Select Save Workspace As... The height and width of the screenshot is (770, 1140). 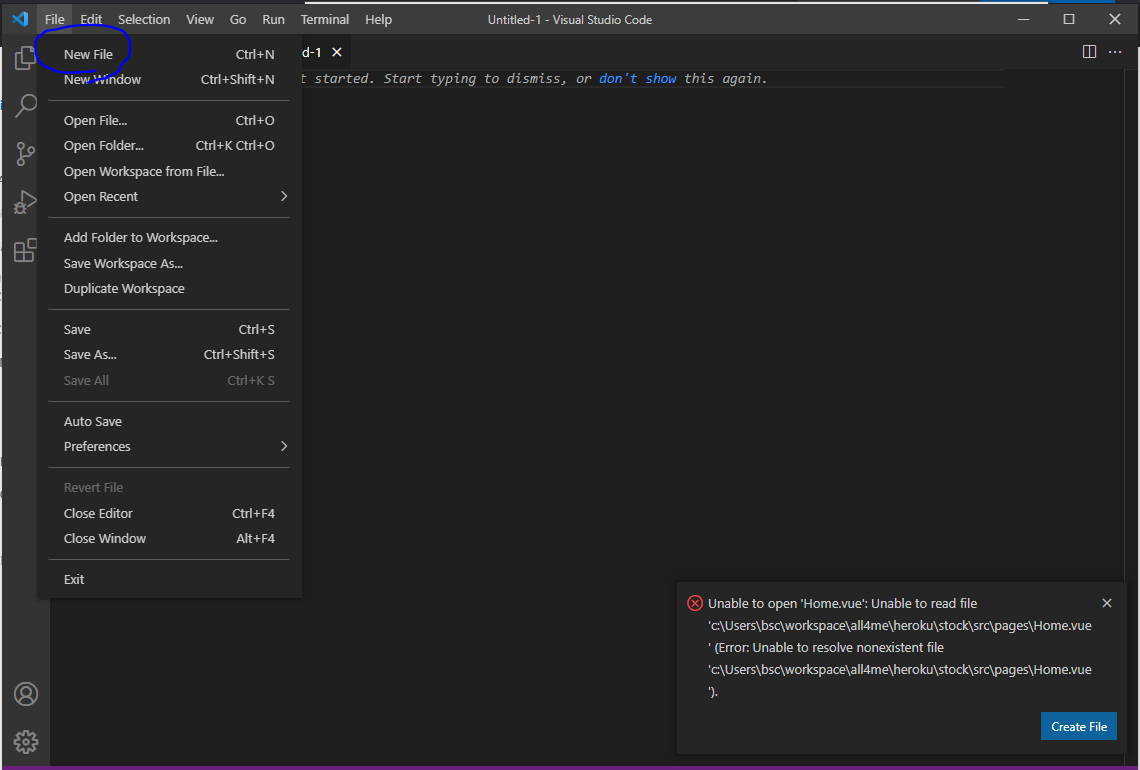(169, 263)
